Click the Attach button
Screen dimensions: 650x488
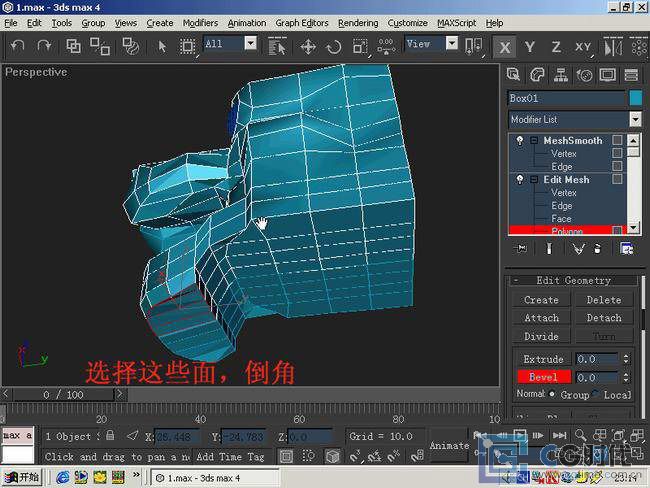click(541, 318)
